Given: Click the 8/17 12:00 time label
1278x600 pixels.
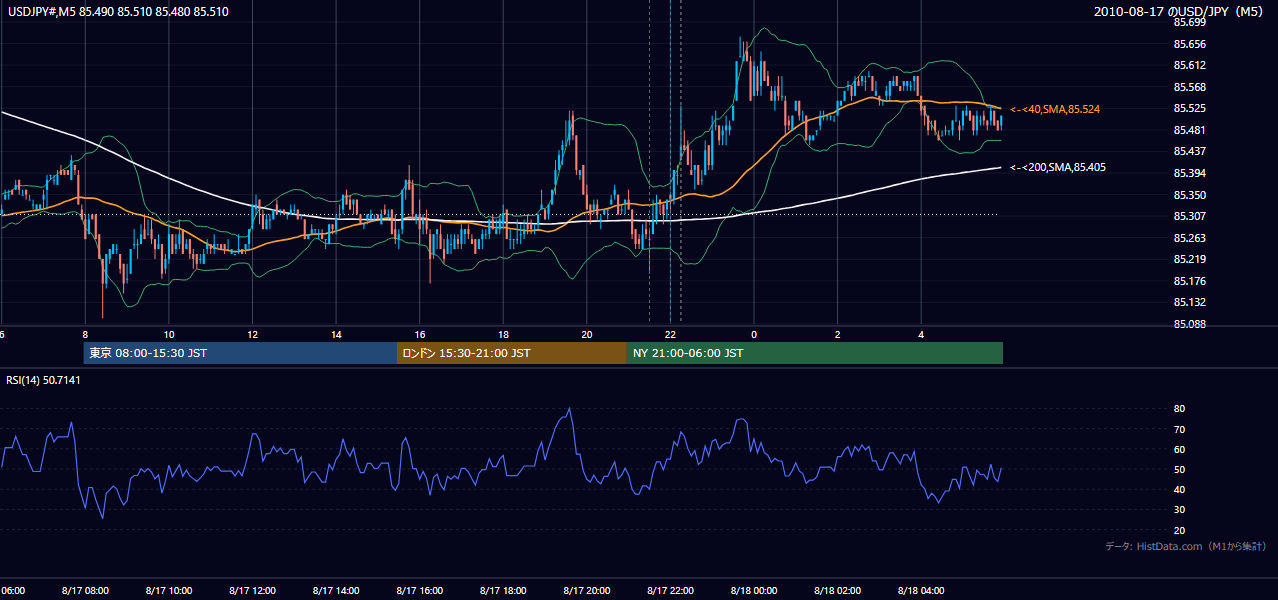Looking at the screenshot, I should point(252,590).
